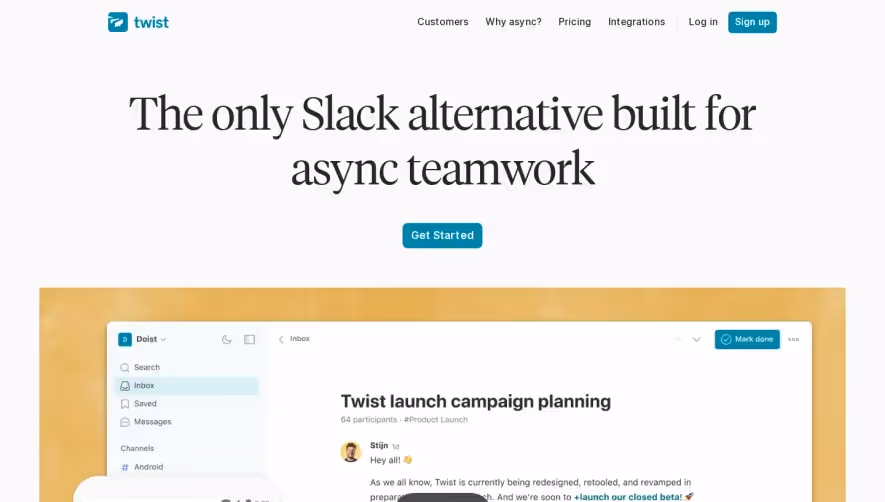Click the back chevron beside Inbox
This screenshot has height=502, width=885.
click(x=281, y=339)
